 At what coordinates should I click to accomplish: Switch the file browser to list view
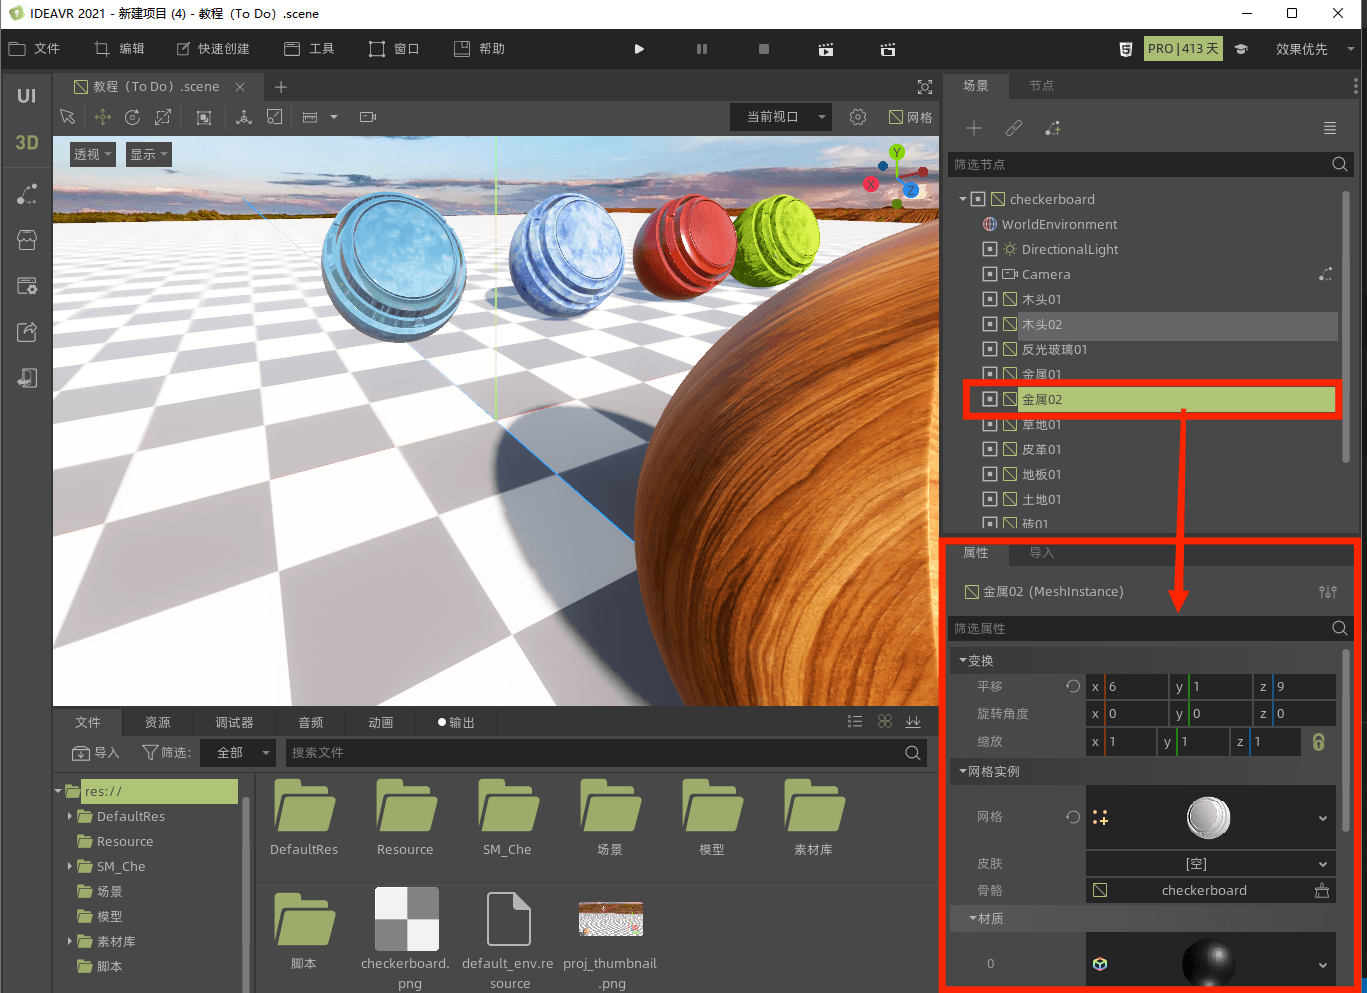click(x=855, y=721)
